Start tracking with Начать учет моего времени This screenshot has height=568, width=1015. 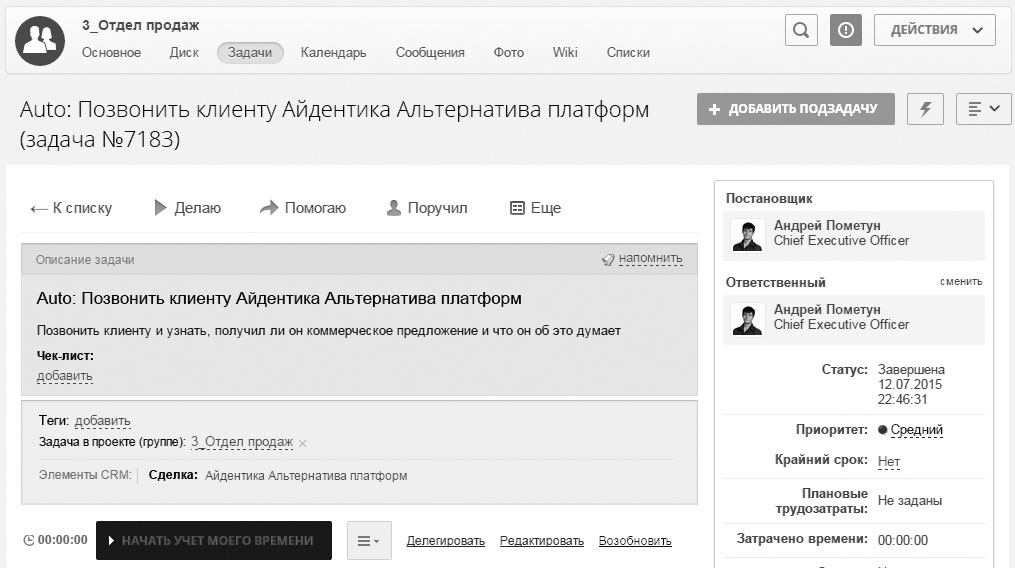pyautogui.click(x=213, y=541)
